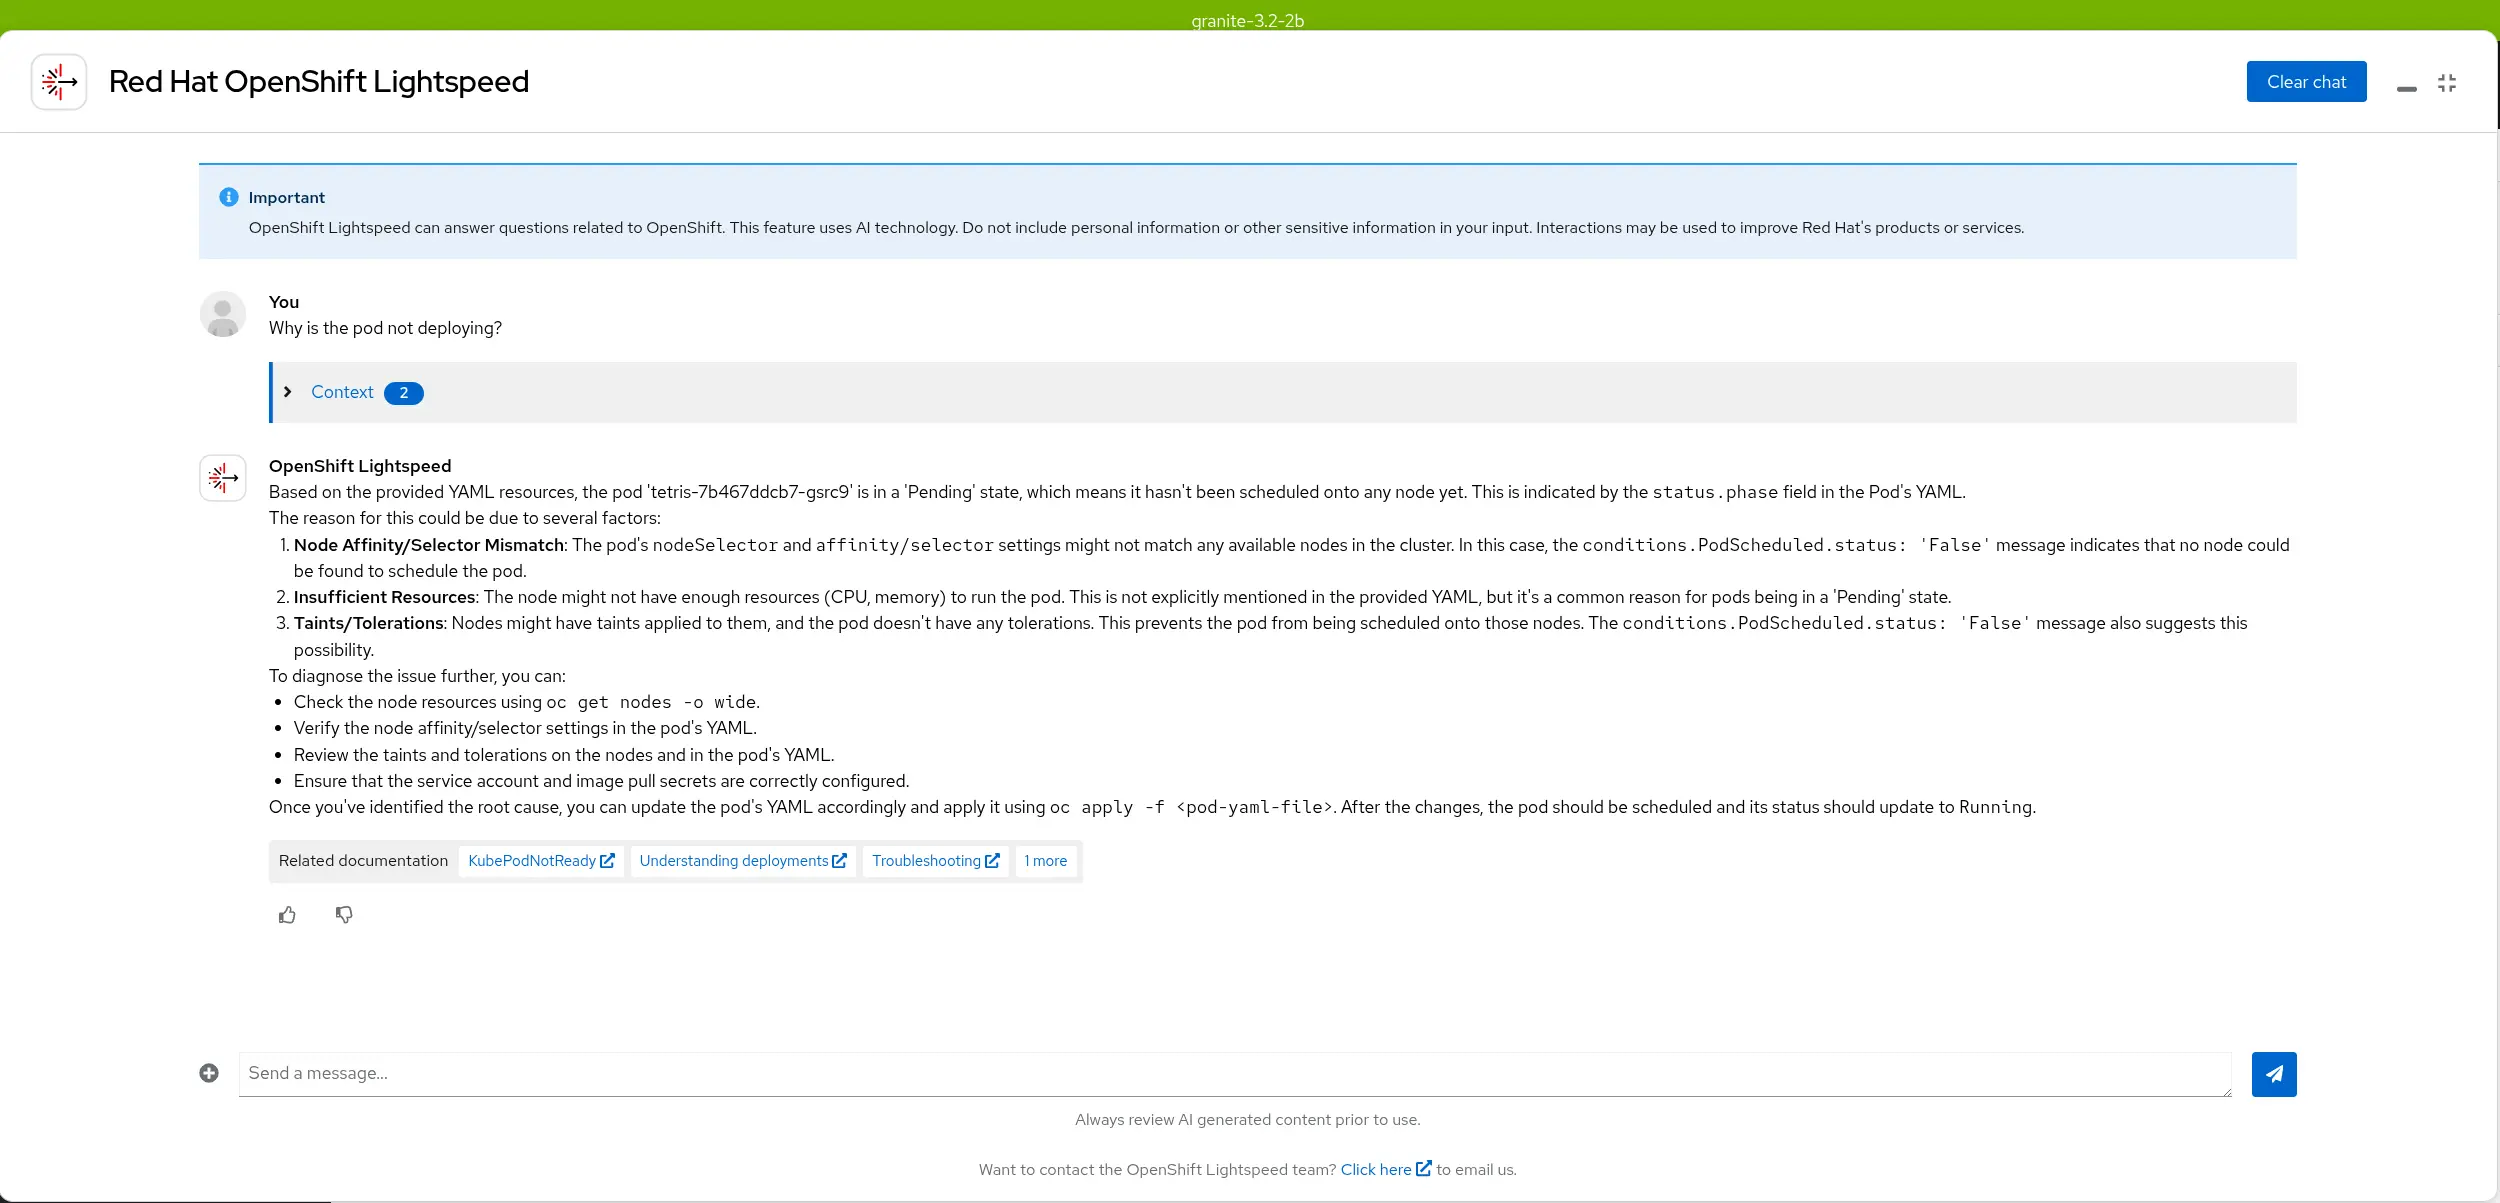Click the granite-3.2-2b model label
The width and height of the screenshot is (2500, 1203).
[1248, 20]
